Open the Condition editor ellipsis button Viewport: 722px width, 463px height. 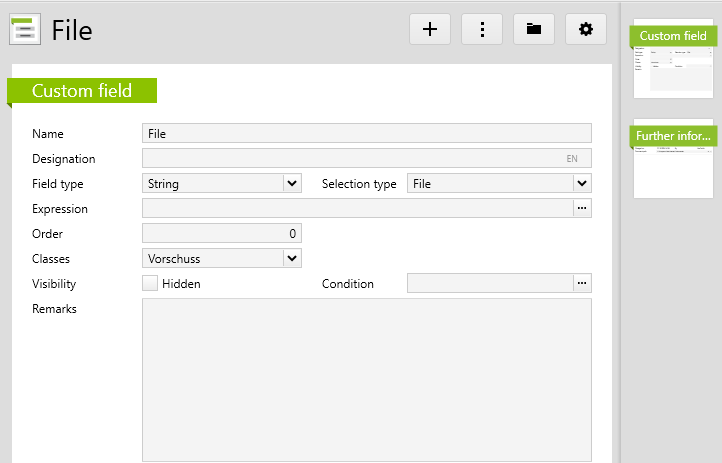(582, 283)
